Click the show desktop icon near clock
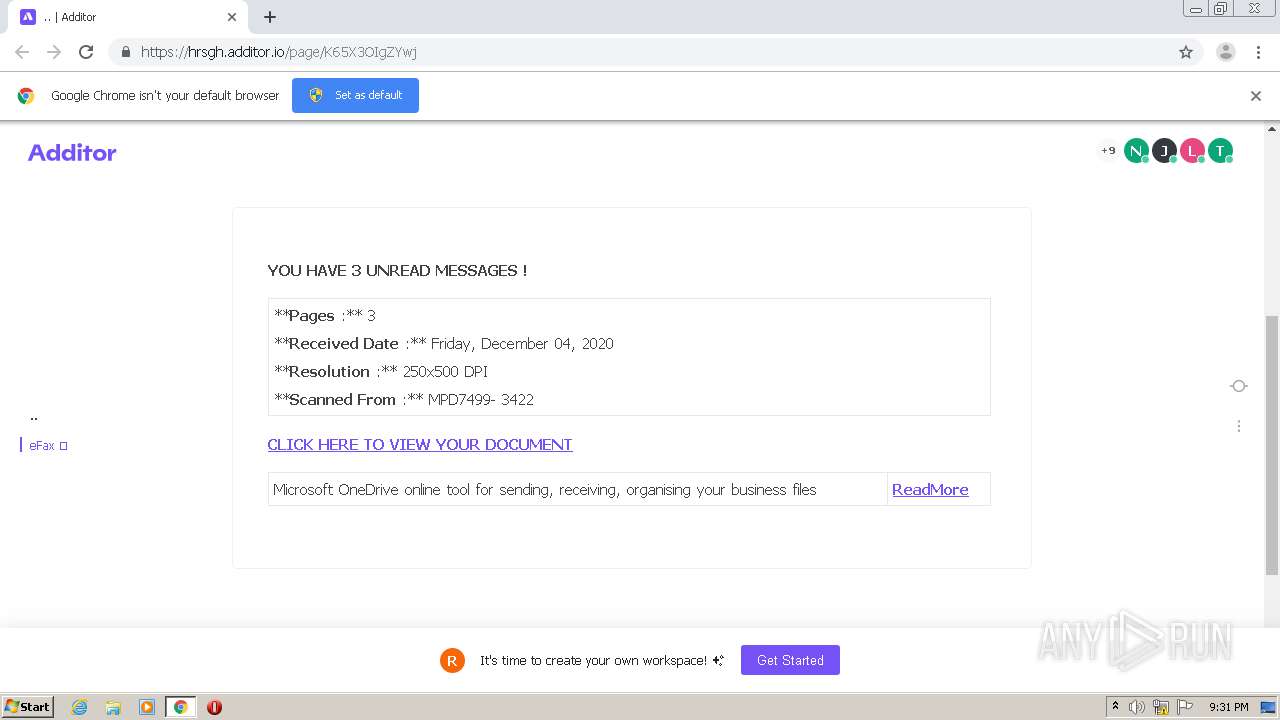This screenshot has width=1280, height=720. 1268,707
